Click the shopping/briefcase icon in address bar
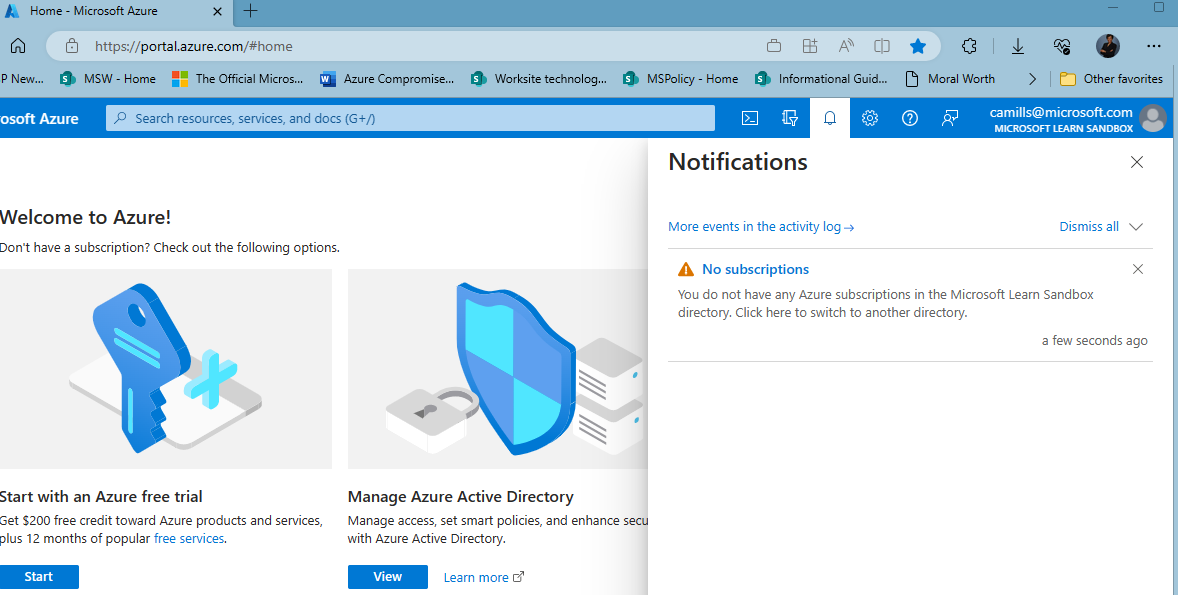The width and height of the screenshot is (1178, 595). click(x=774, y=46)
